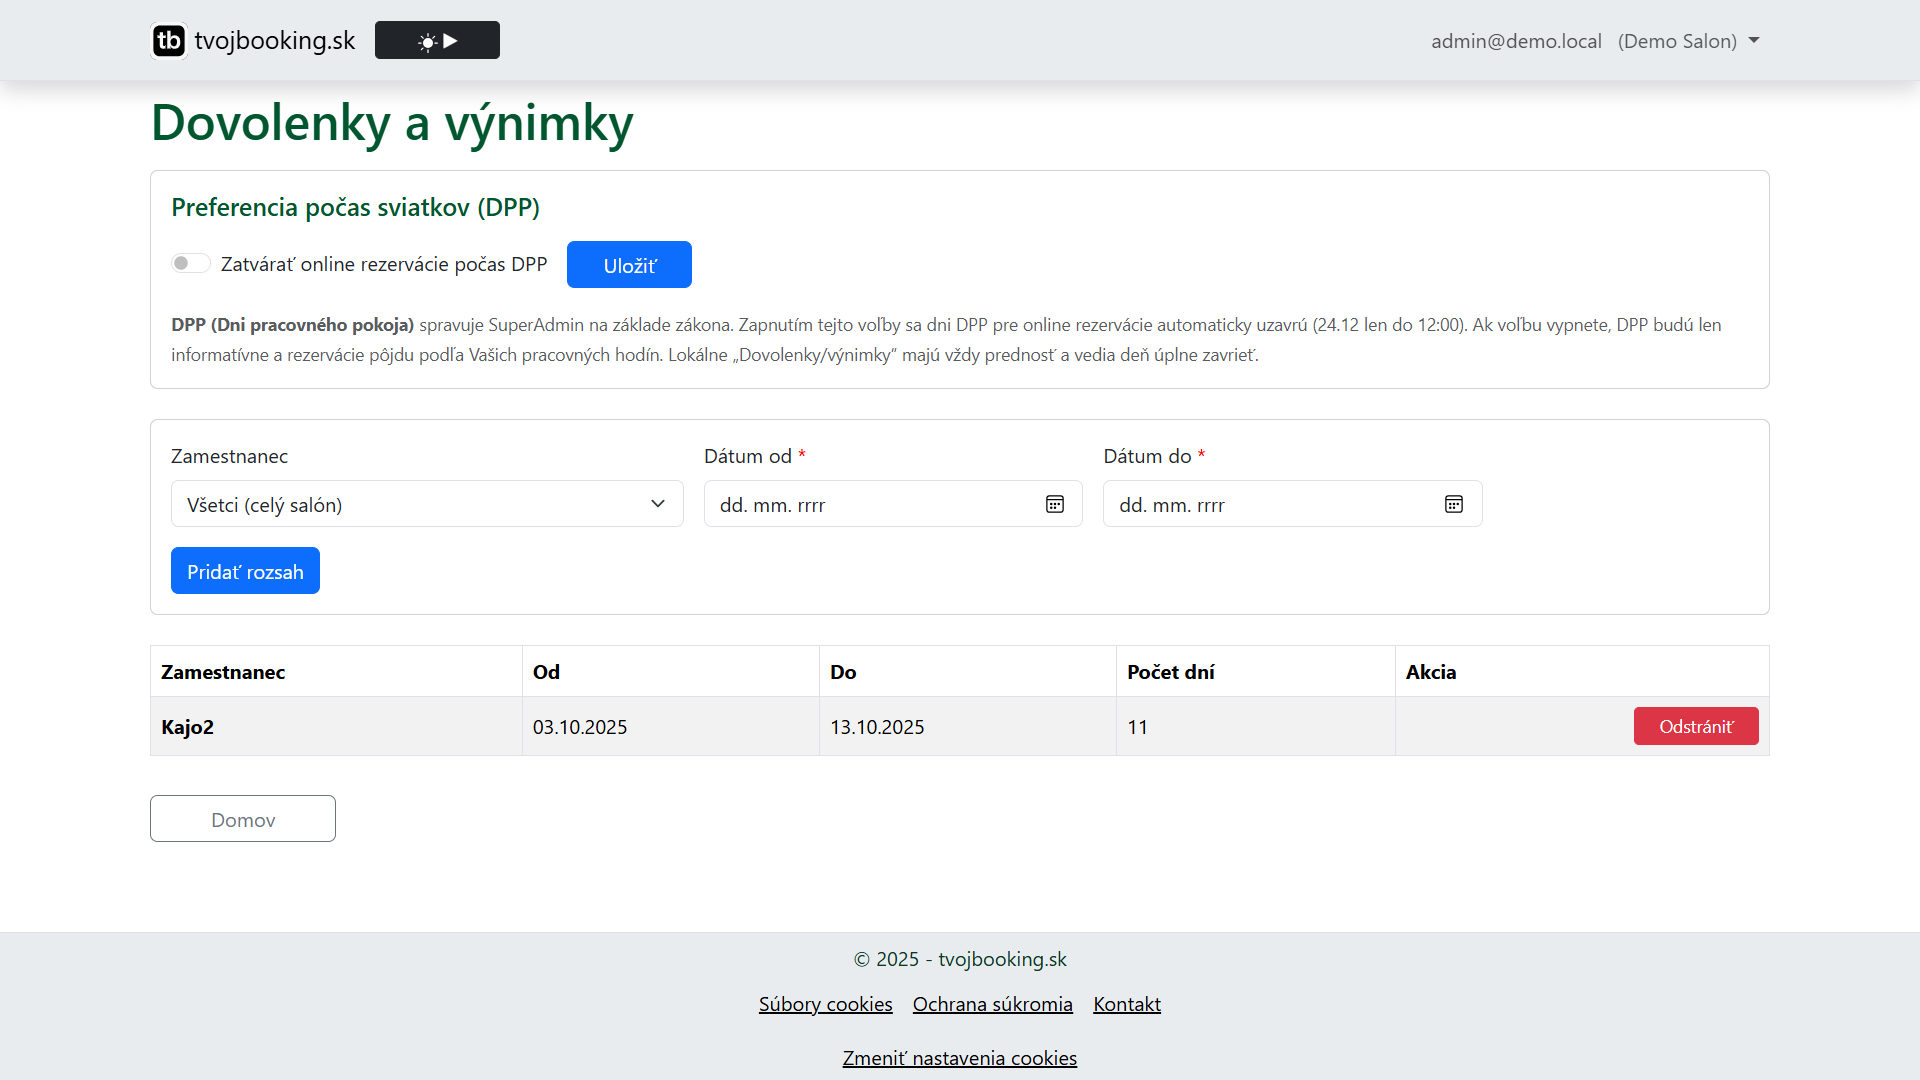Remove the Kajo2 vacation with Odstrániť
Image resolution: width=1920 pixels, height=1080 pixels.
click(1695, 726)
